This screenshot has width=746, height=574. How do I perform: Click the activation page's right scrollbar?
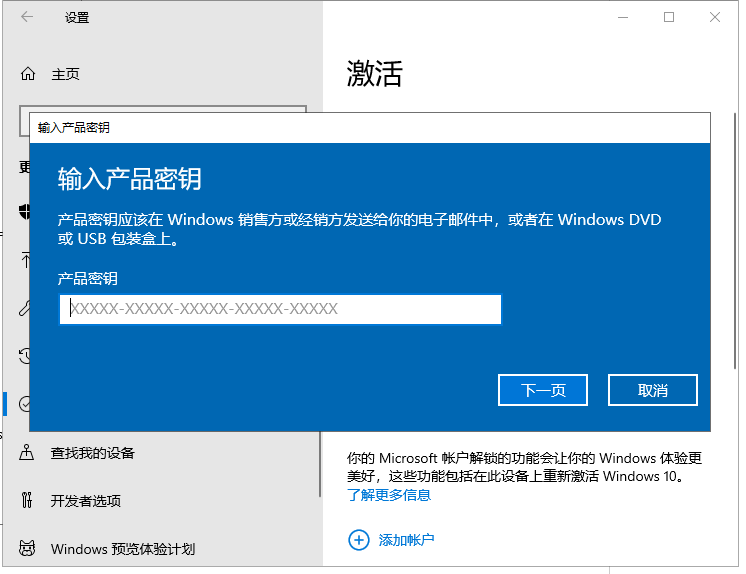pyautogui.click(x=736, y=200)
